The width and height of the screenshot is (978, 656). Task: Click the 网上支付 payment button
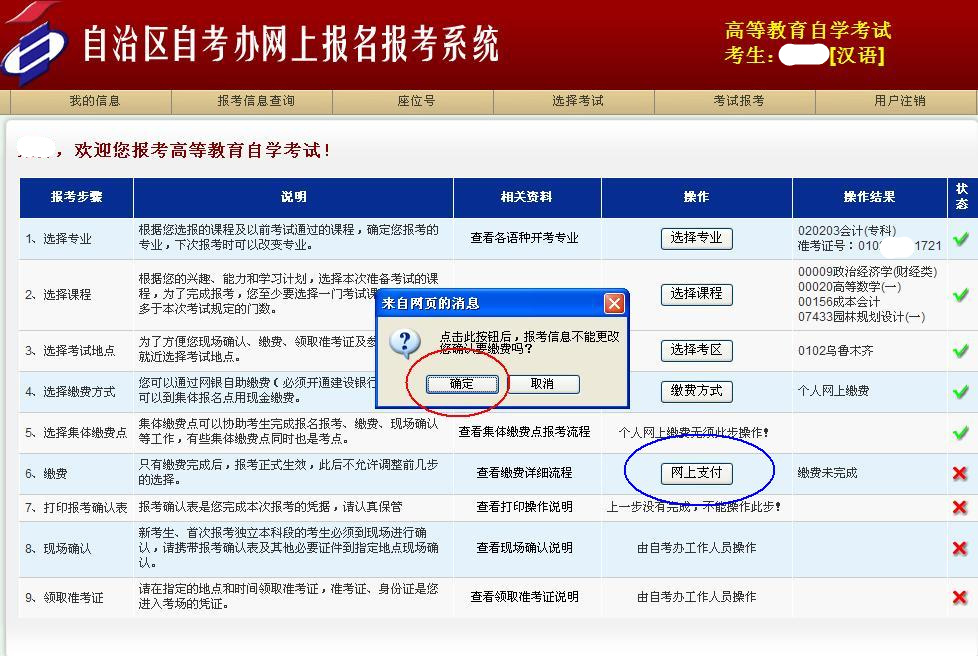tap(697, 471)
